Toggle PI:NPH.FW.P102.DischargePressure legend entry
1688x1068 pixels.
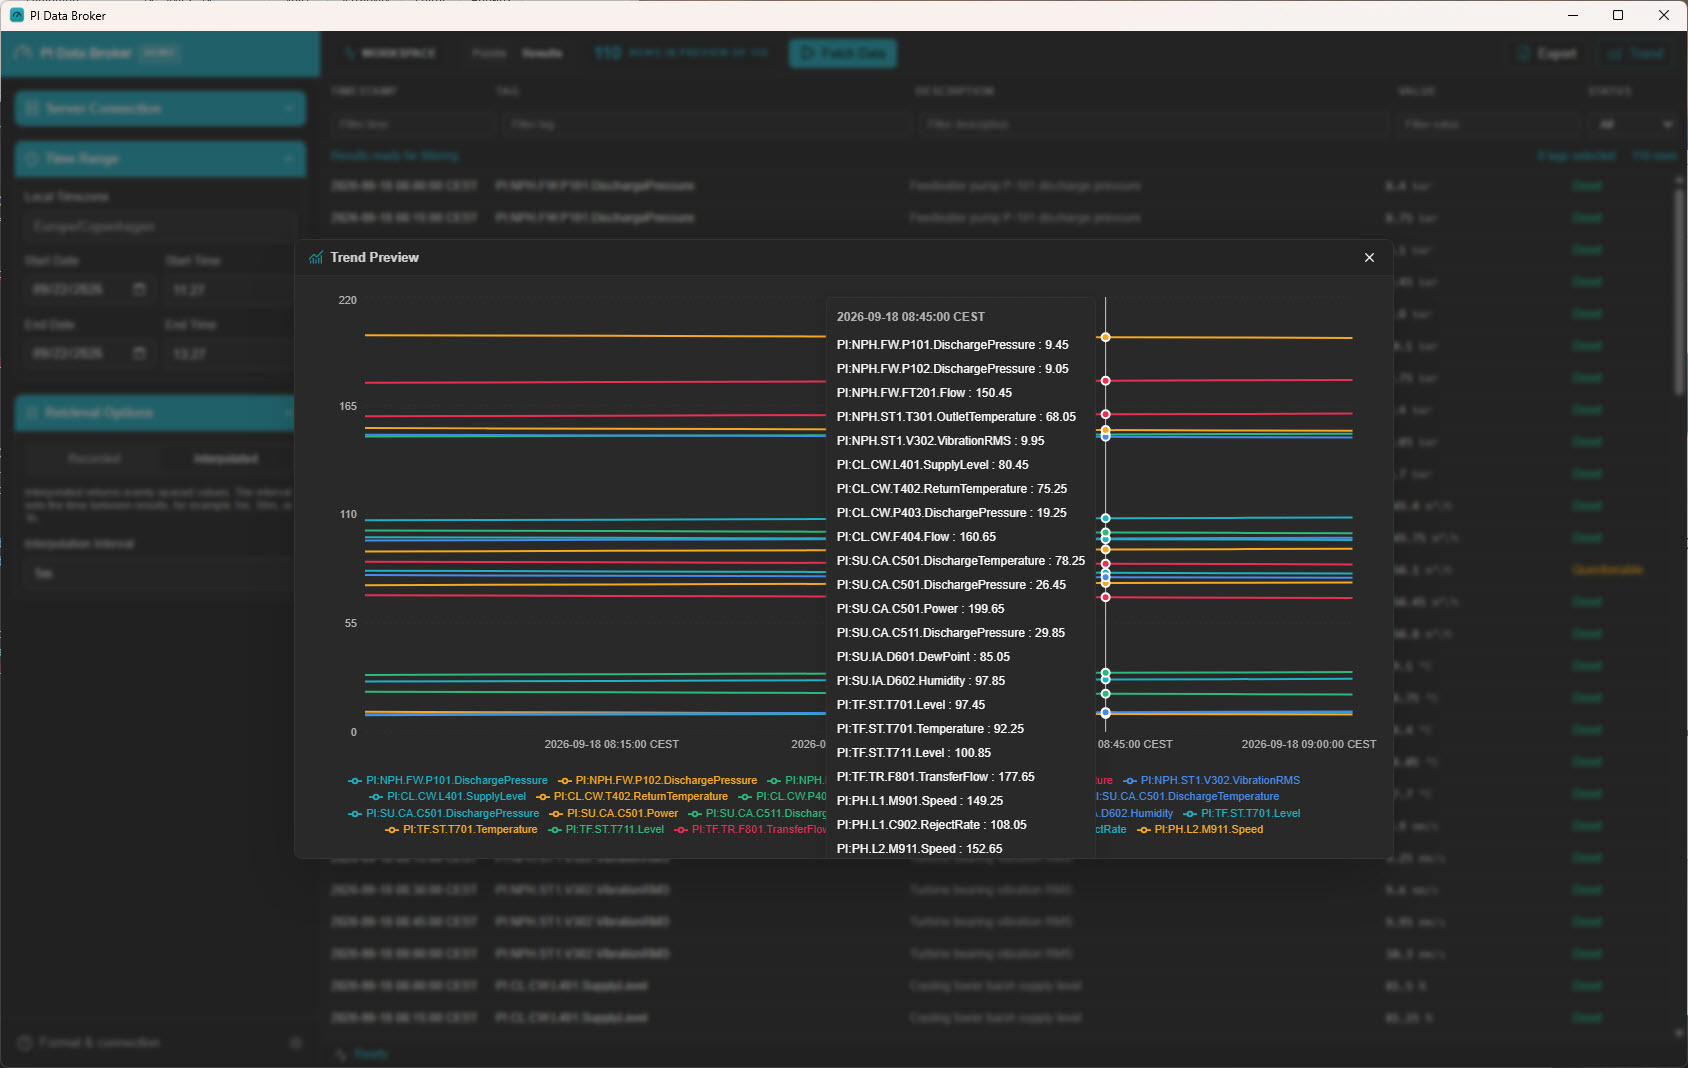point(657,781)
